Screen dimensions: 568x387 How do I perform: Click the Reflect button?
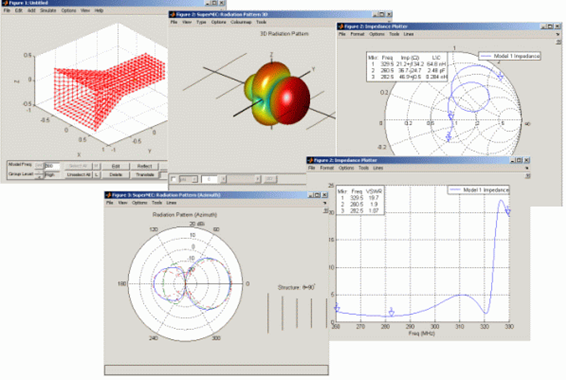click(x=144, y=166)
